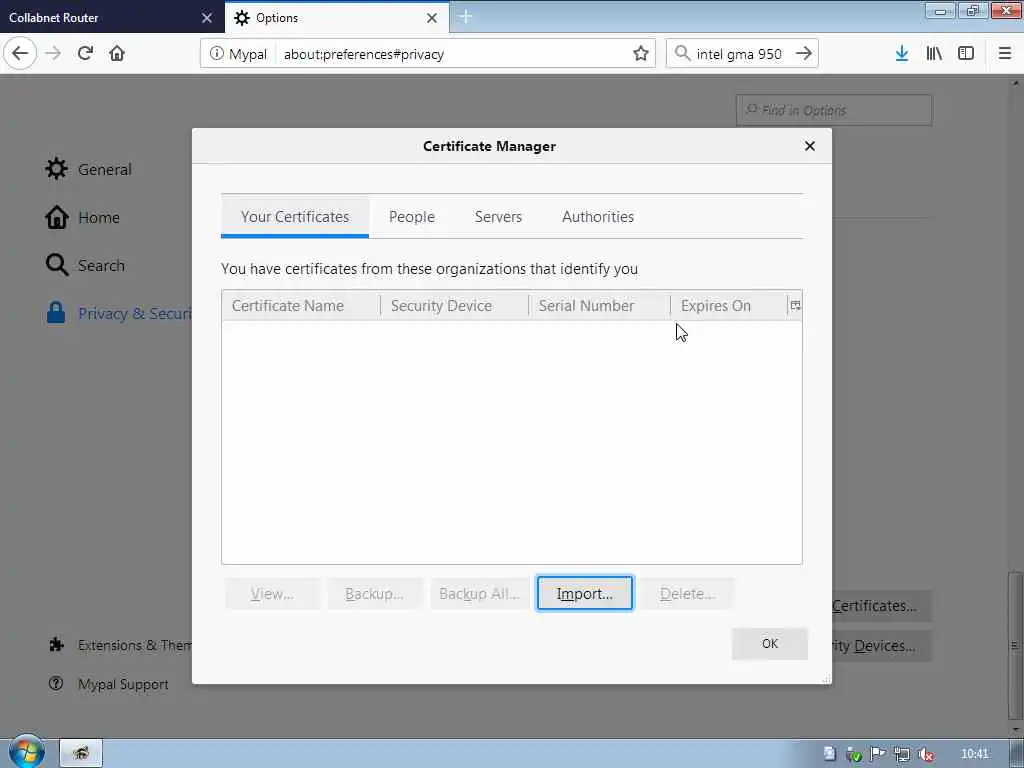The width and height of the screenshot is (1024, 768).
Task: Click the View Certificates button behind dialog
Action: click(x=882, y=606)
